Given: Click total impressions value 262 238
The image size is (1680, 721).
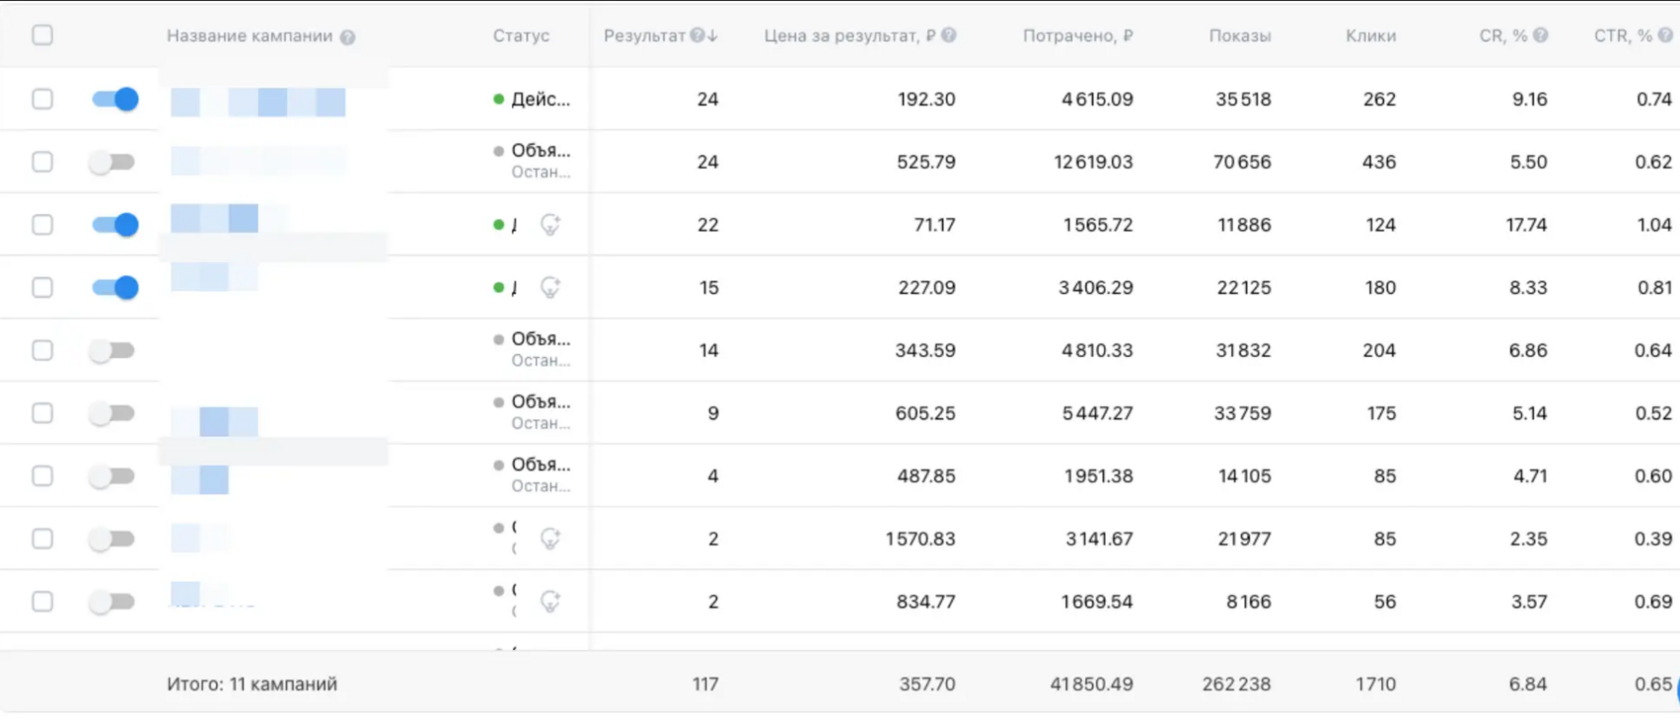Looking at the screenshot, I should pos(1236,684).
